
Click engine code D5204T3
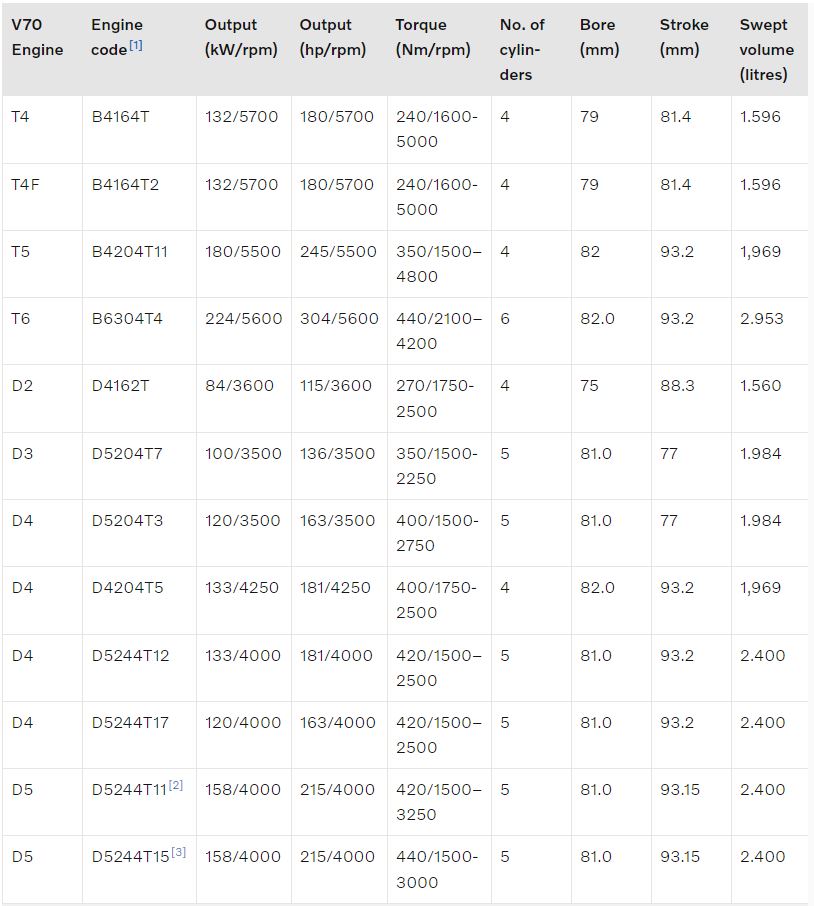pyautogui.click(x=128, y=521)
